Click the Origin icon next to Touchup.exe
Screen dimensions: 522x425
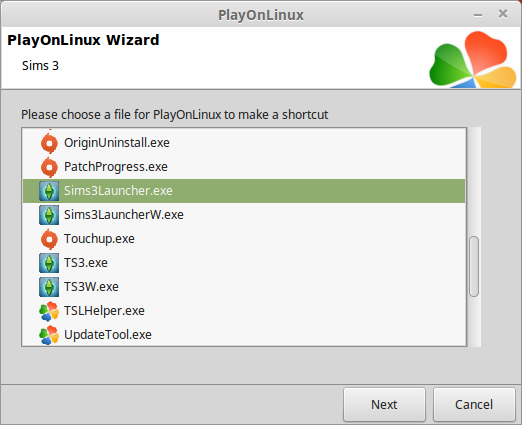pos(49,239)
